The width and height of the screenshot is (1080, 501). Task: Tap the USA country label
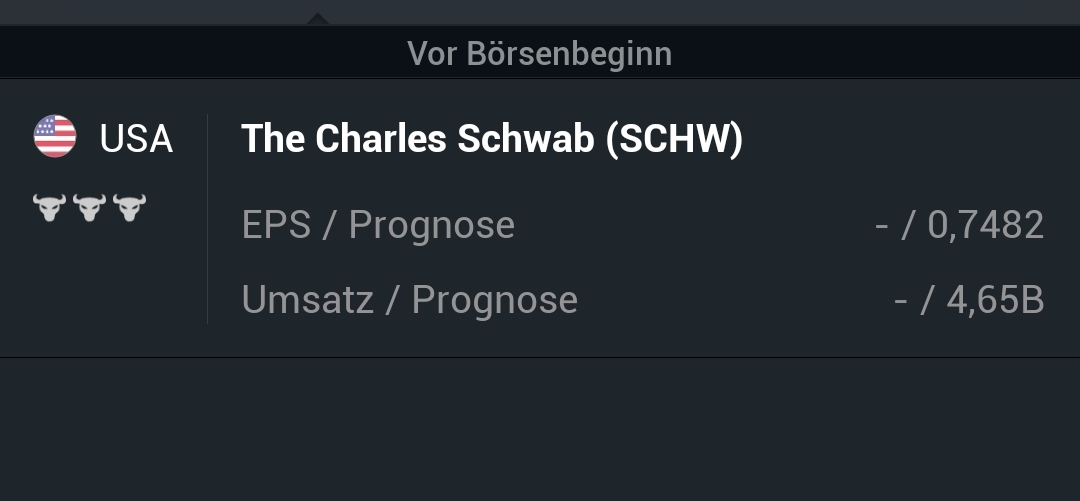click(136, 139)
